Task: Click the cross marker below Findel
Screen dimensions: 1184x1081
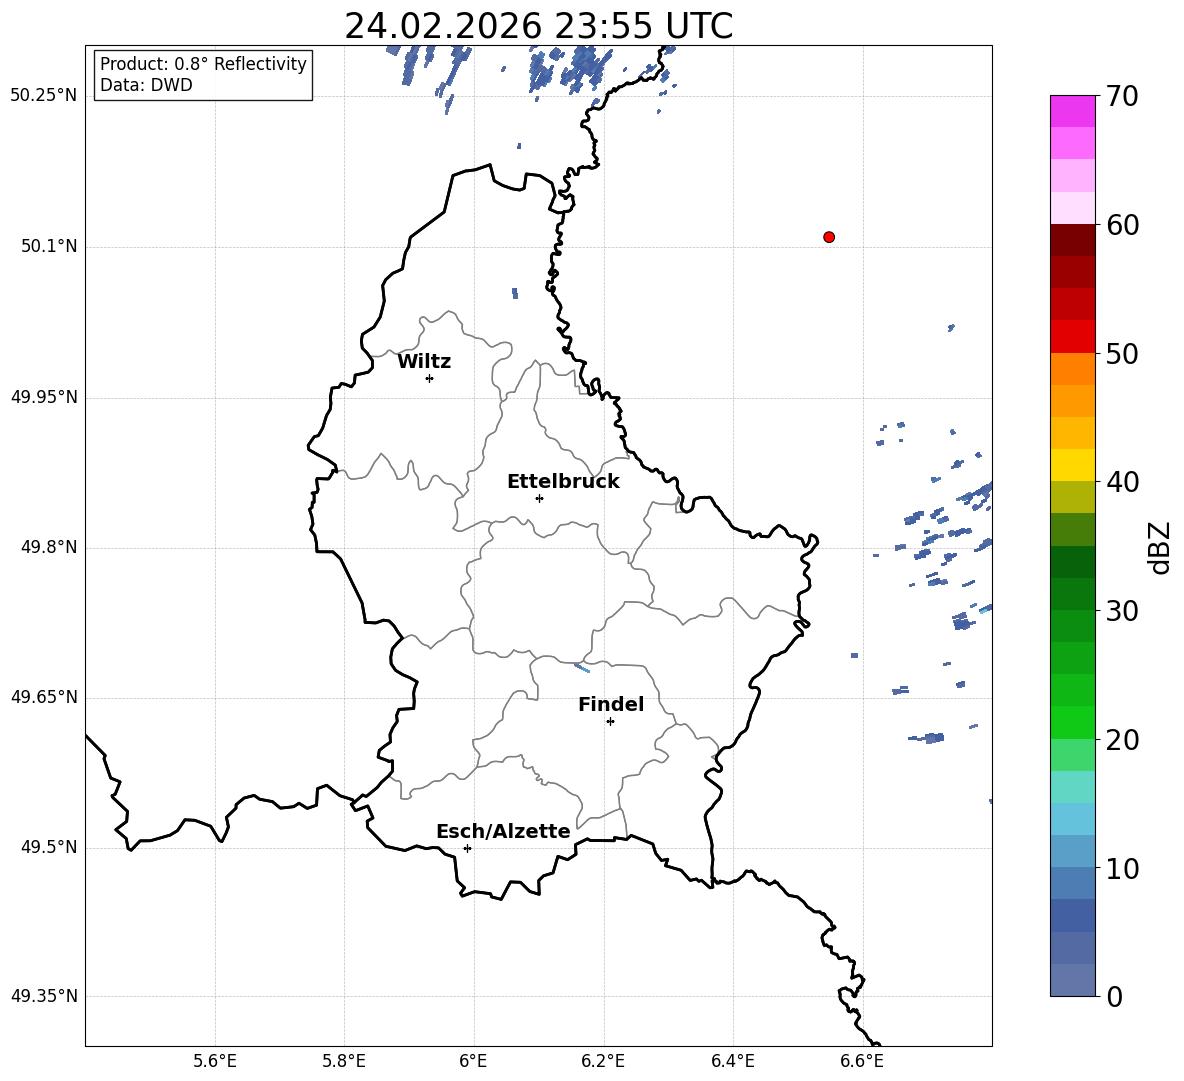Action: (x=610, y=722)
